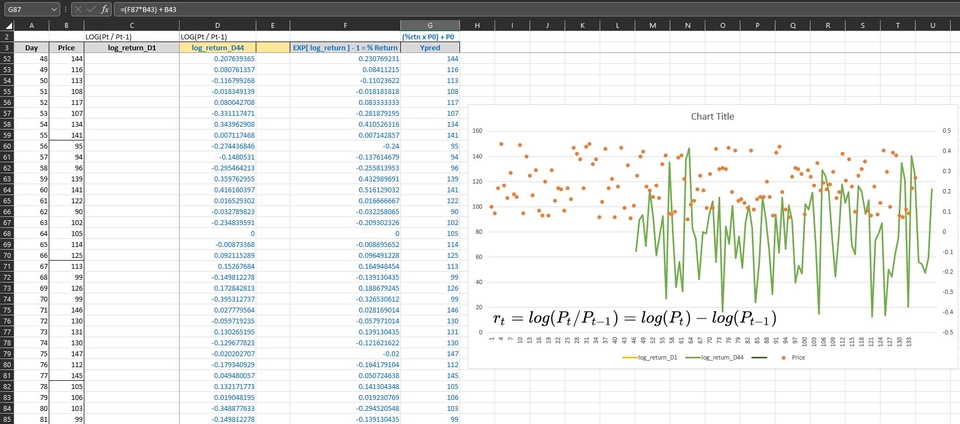Select row header 70
Viewport: 960px width, 424px height.
click(7, 255)
